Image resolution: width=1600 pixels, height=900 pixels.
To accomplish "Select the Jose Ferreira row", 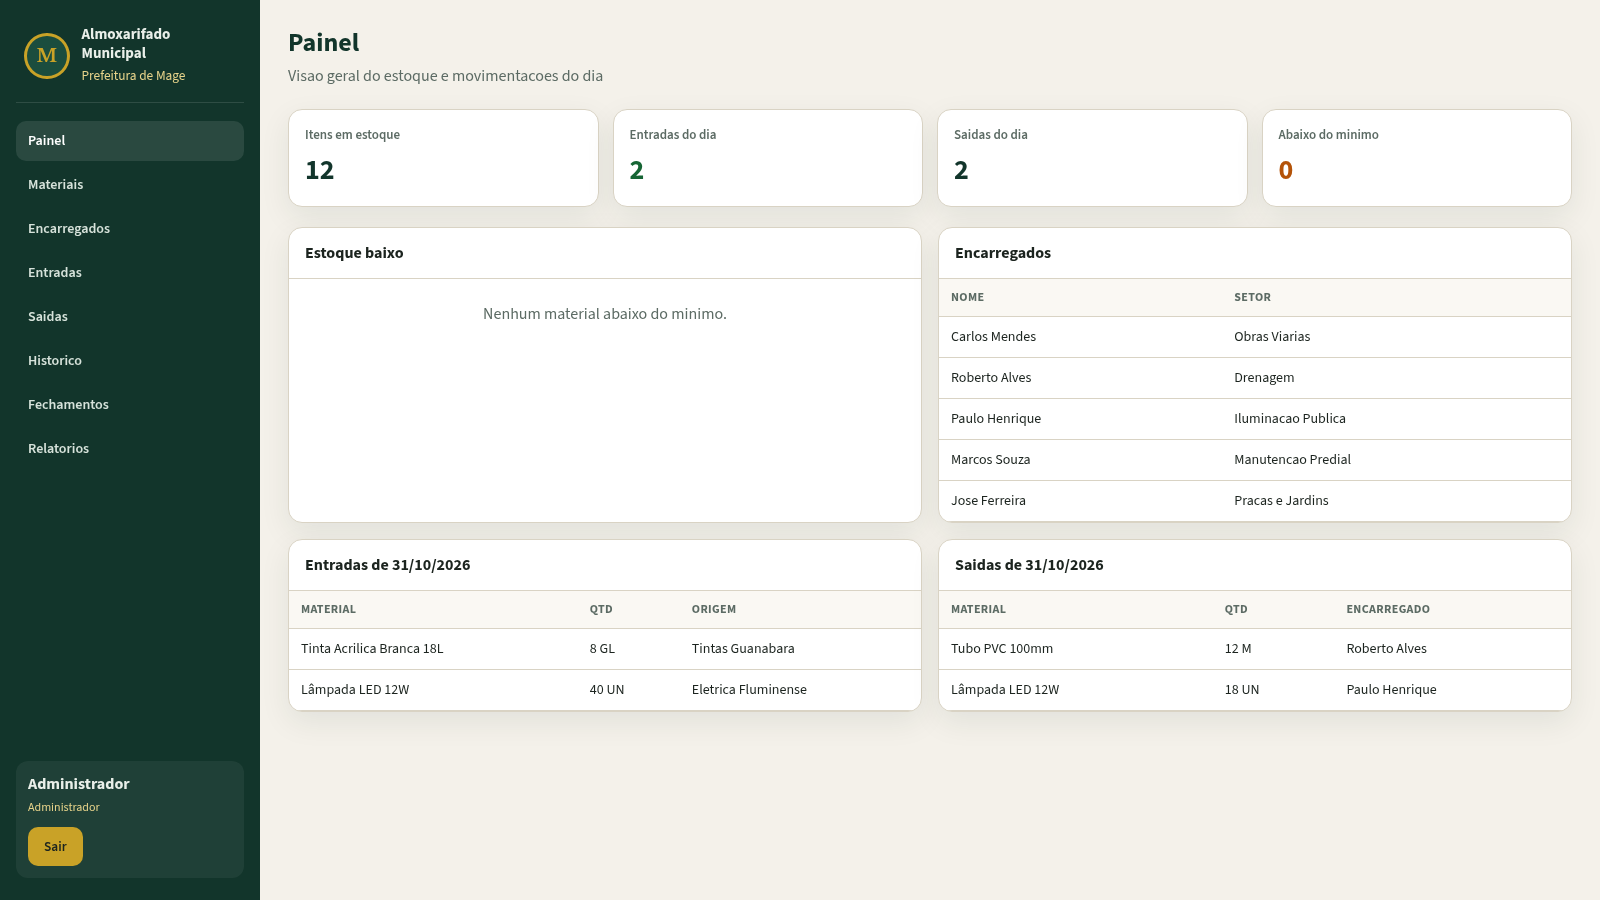I will 1255,501.
